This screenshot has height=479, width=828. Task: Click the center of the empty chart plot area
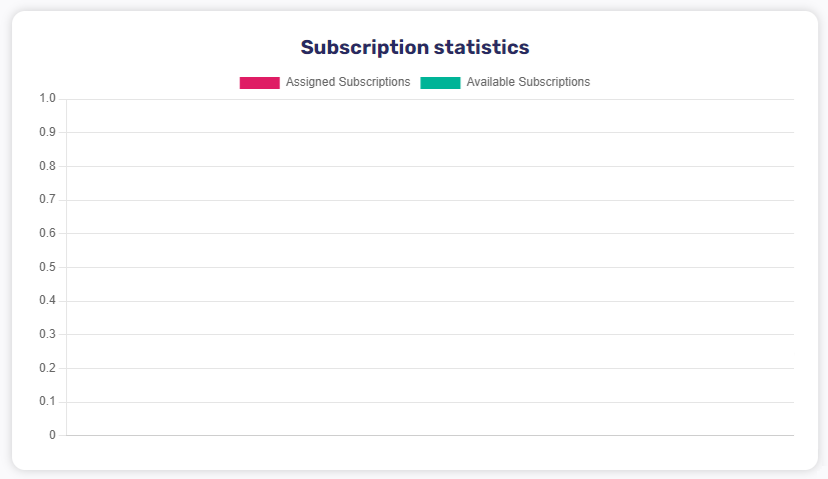click(x=430, y=267)
